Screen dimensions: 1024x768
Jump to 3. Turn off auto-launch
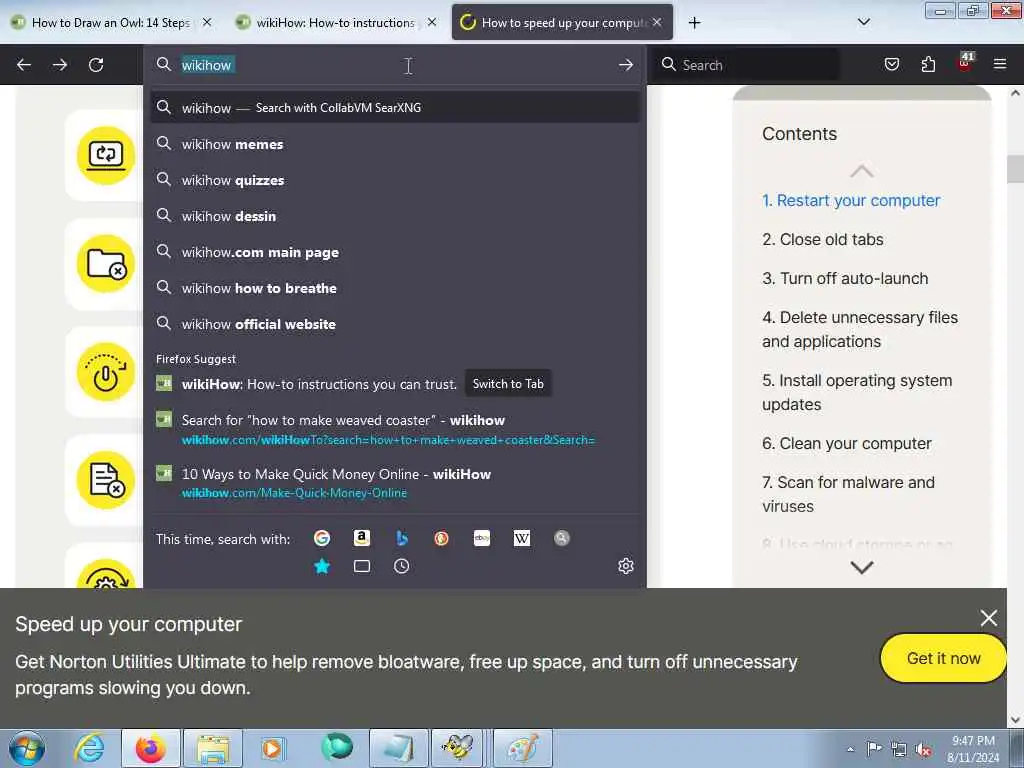click(844, 278)
